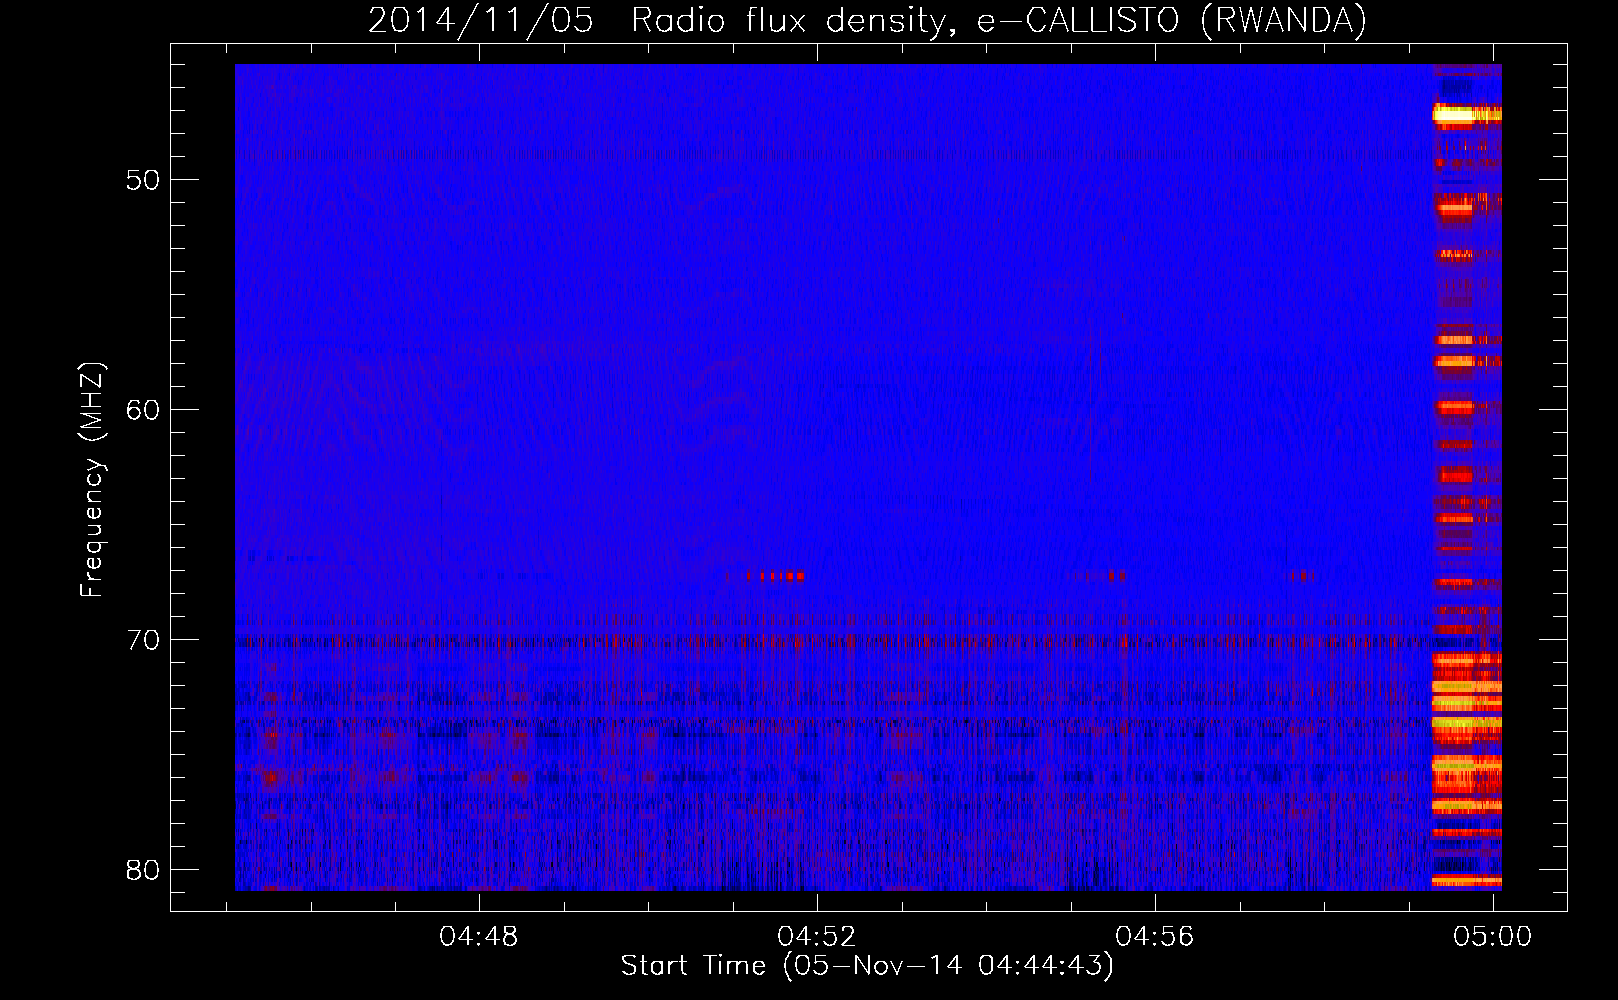Click the plot title "Radio flux density, e-CALLISTO (RWANDA)"

999,21
